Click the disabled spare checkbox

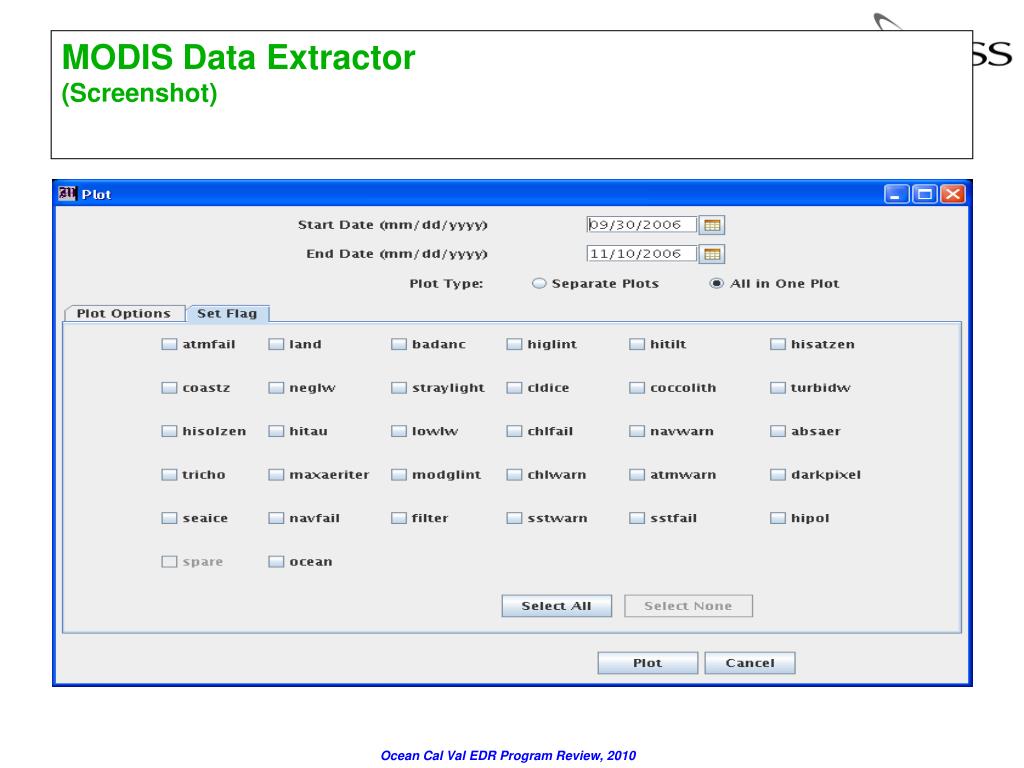(x=169, y=562)
